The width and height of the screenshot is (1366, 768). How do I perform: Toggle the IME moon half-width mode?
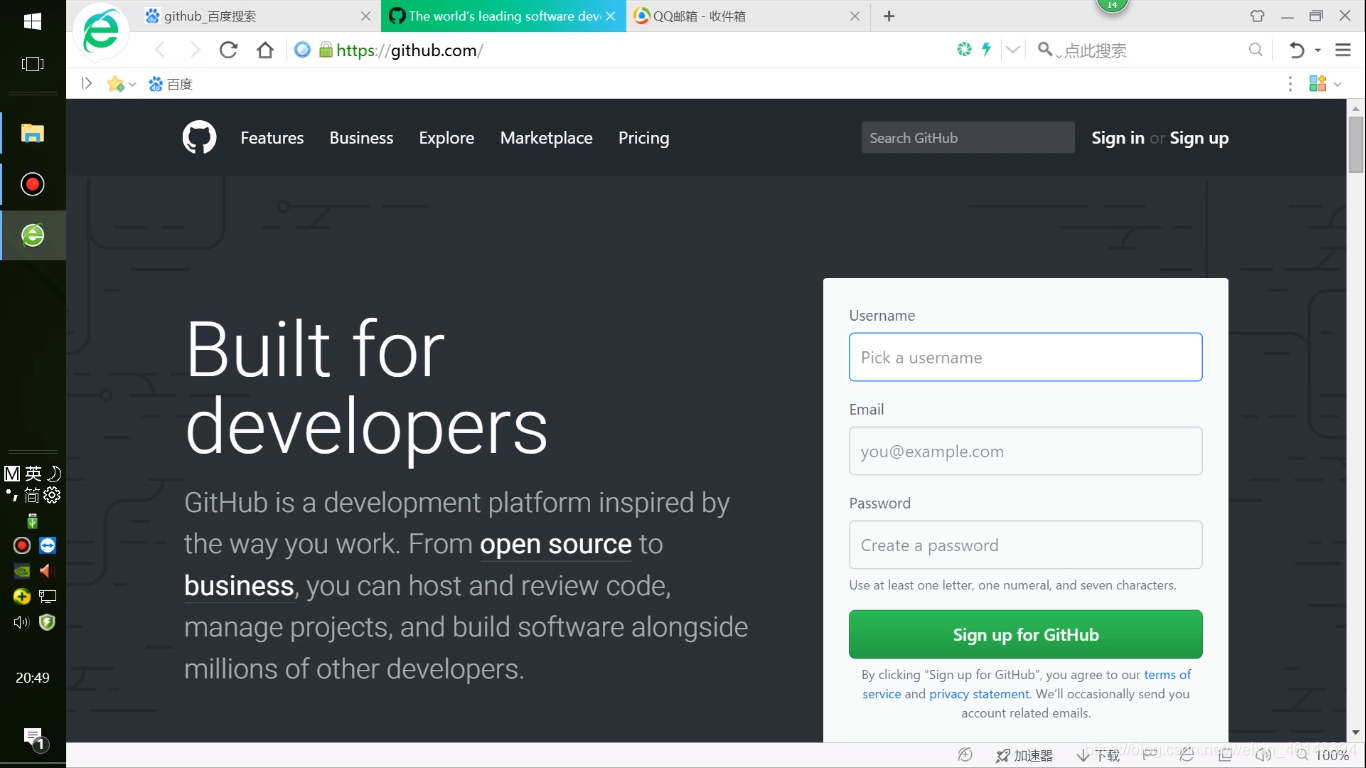54,473
